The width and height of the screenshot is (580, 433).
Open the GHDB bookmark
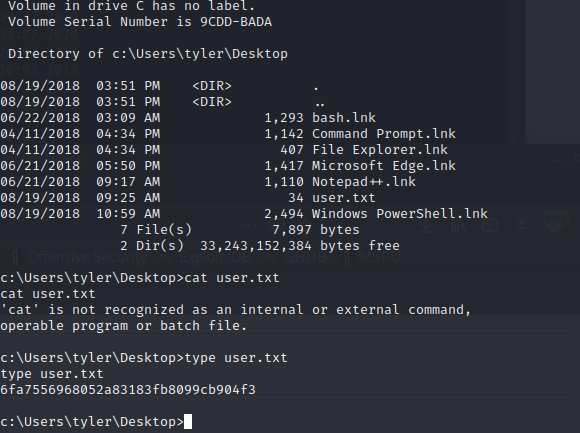tap(298, 257)
